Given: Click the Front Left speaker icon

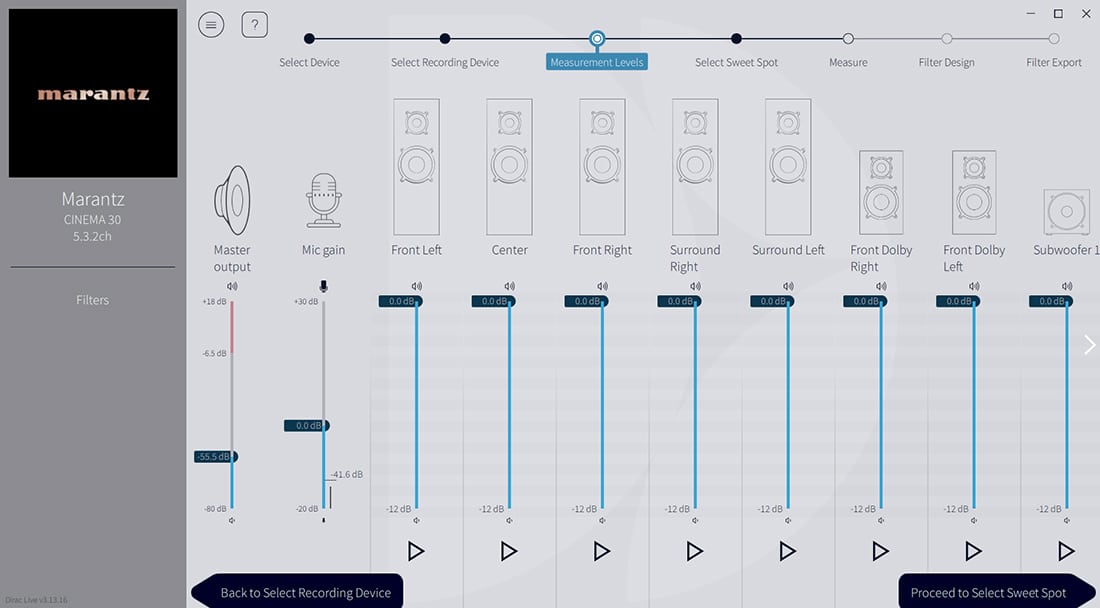Looking at the screenshot, I should click(x=416, y=166).
